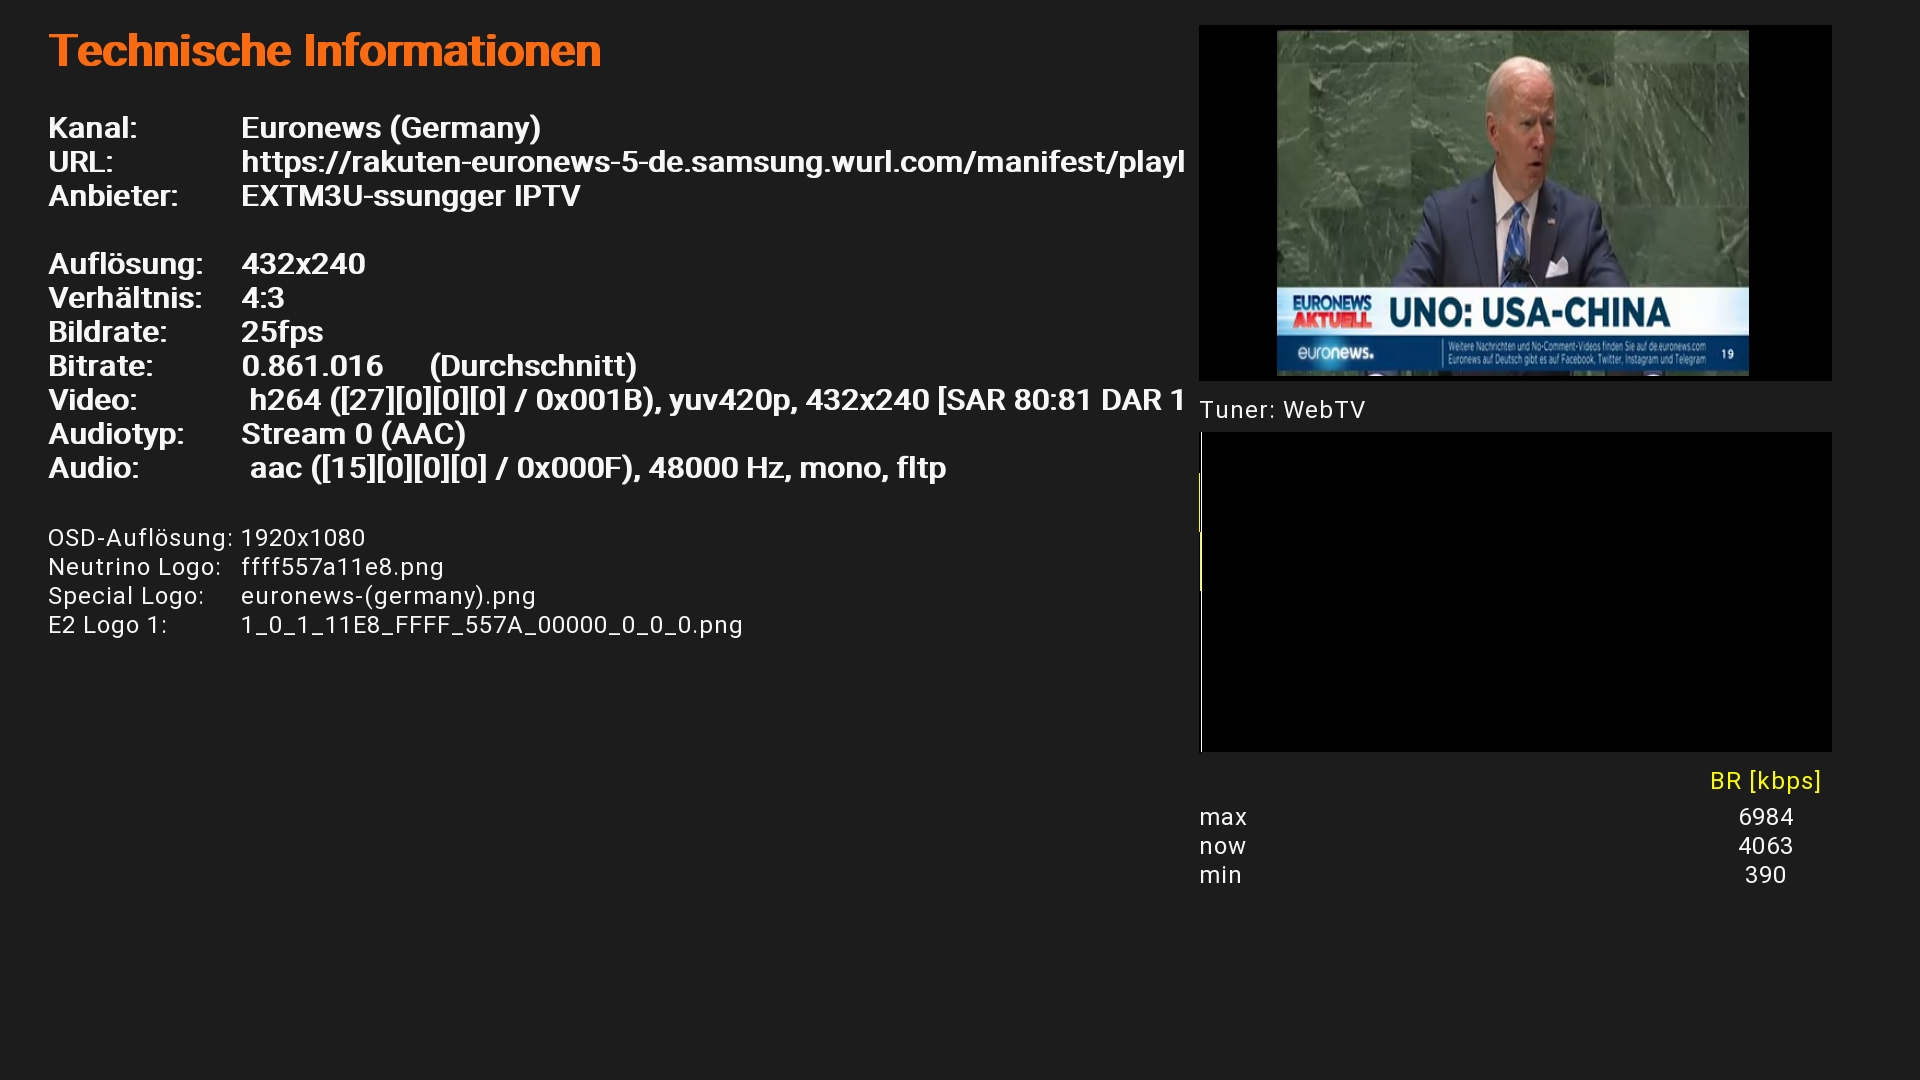Click the rakuten-euronews stream URL

713,162
